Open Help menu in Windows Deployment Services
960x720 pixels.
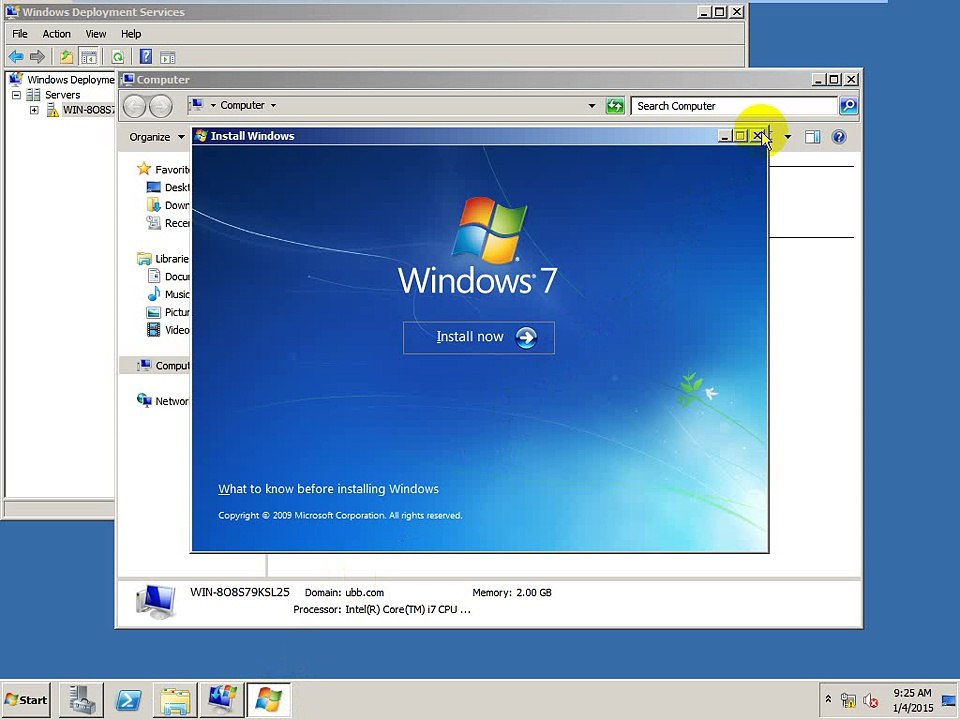(x=131, y=34)
